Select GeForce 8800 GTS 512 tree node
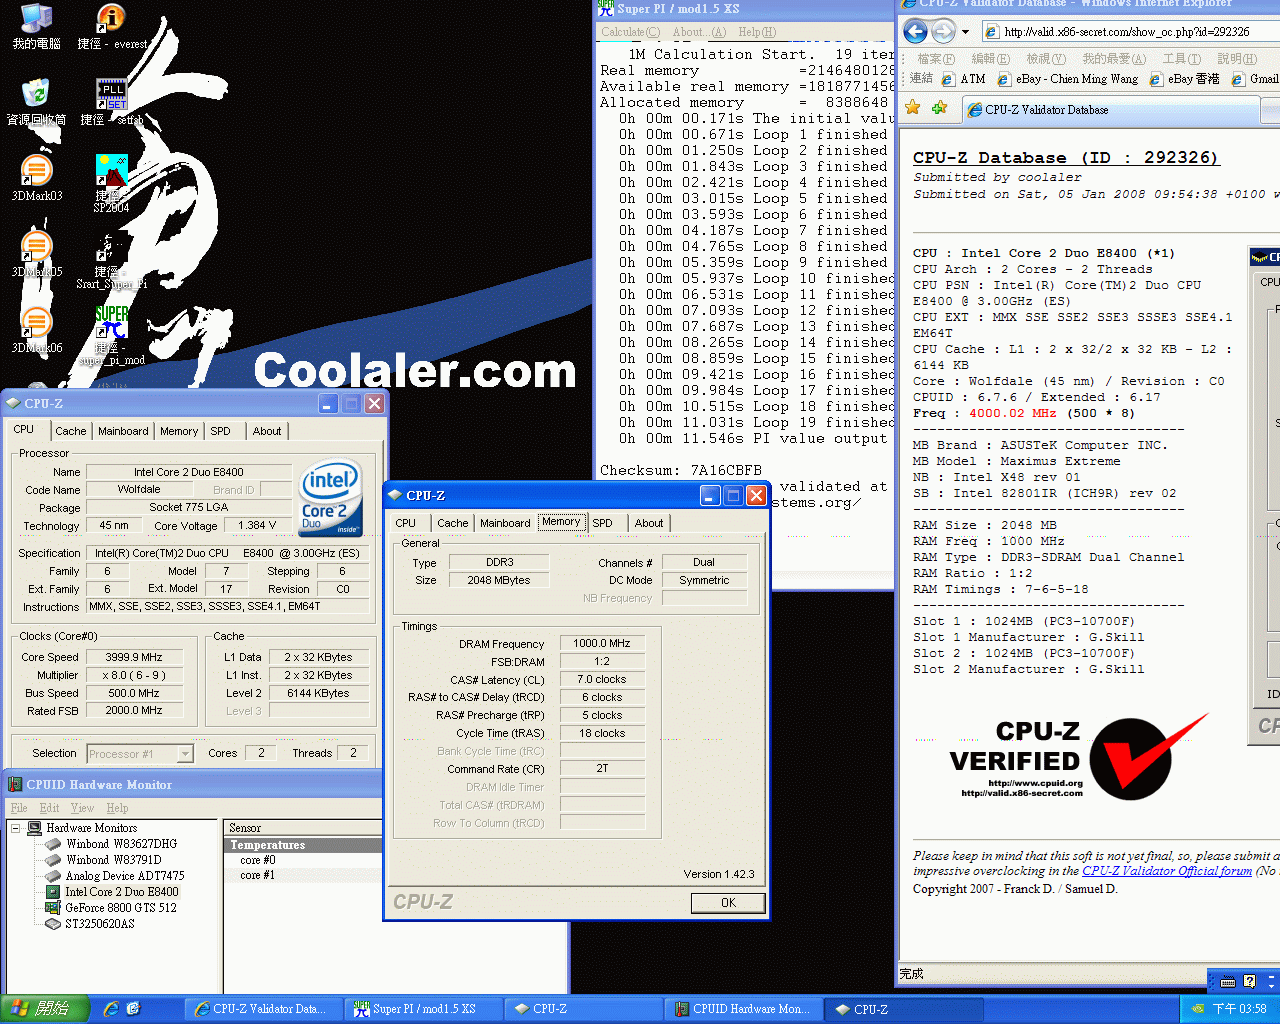Viewport: 1280px width, 1024px height. point(120,908)
